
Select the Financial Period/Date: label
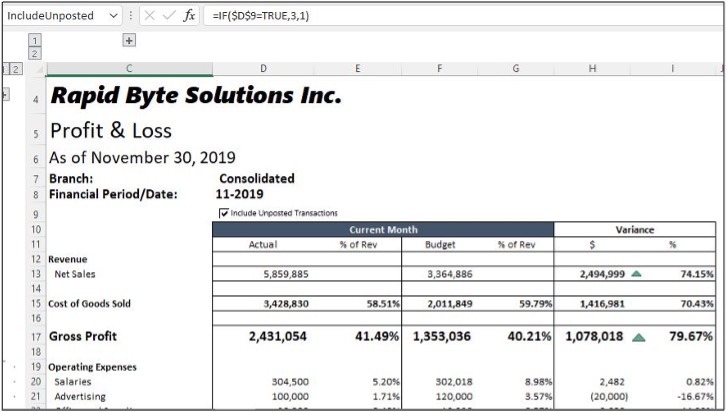[x=113, y=194]
